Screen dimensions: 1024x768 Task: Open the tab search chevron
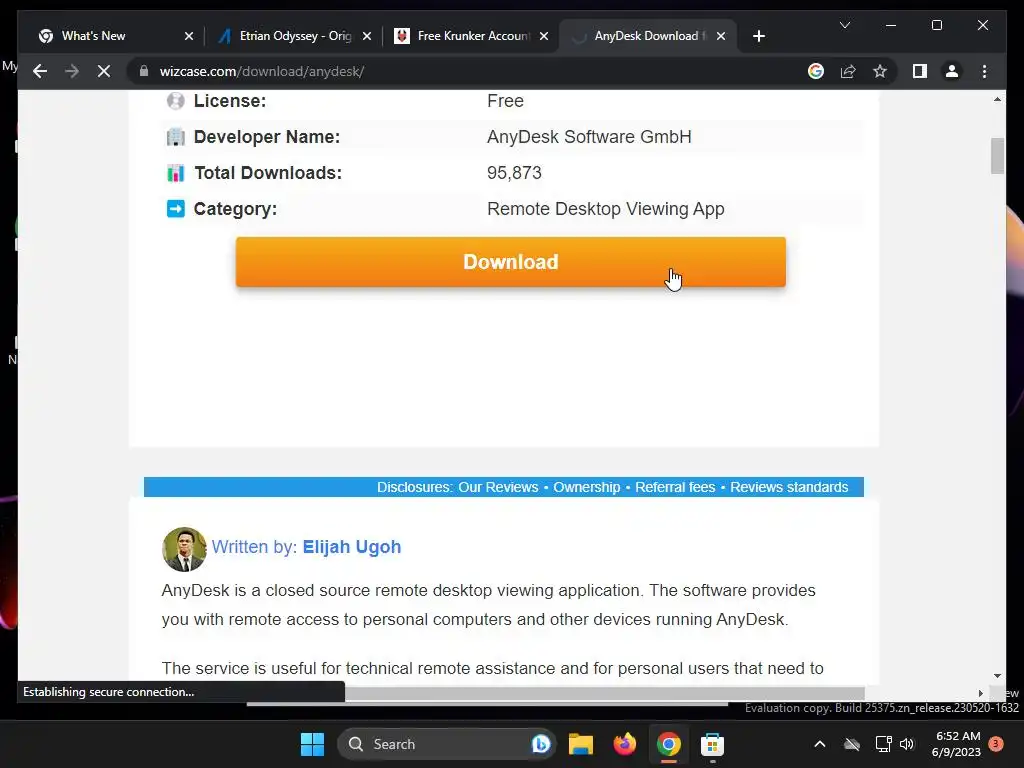coord(844,25)
